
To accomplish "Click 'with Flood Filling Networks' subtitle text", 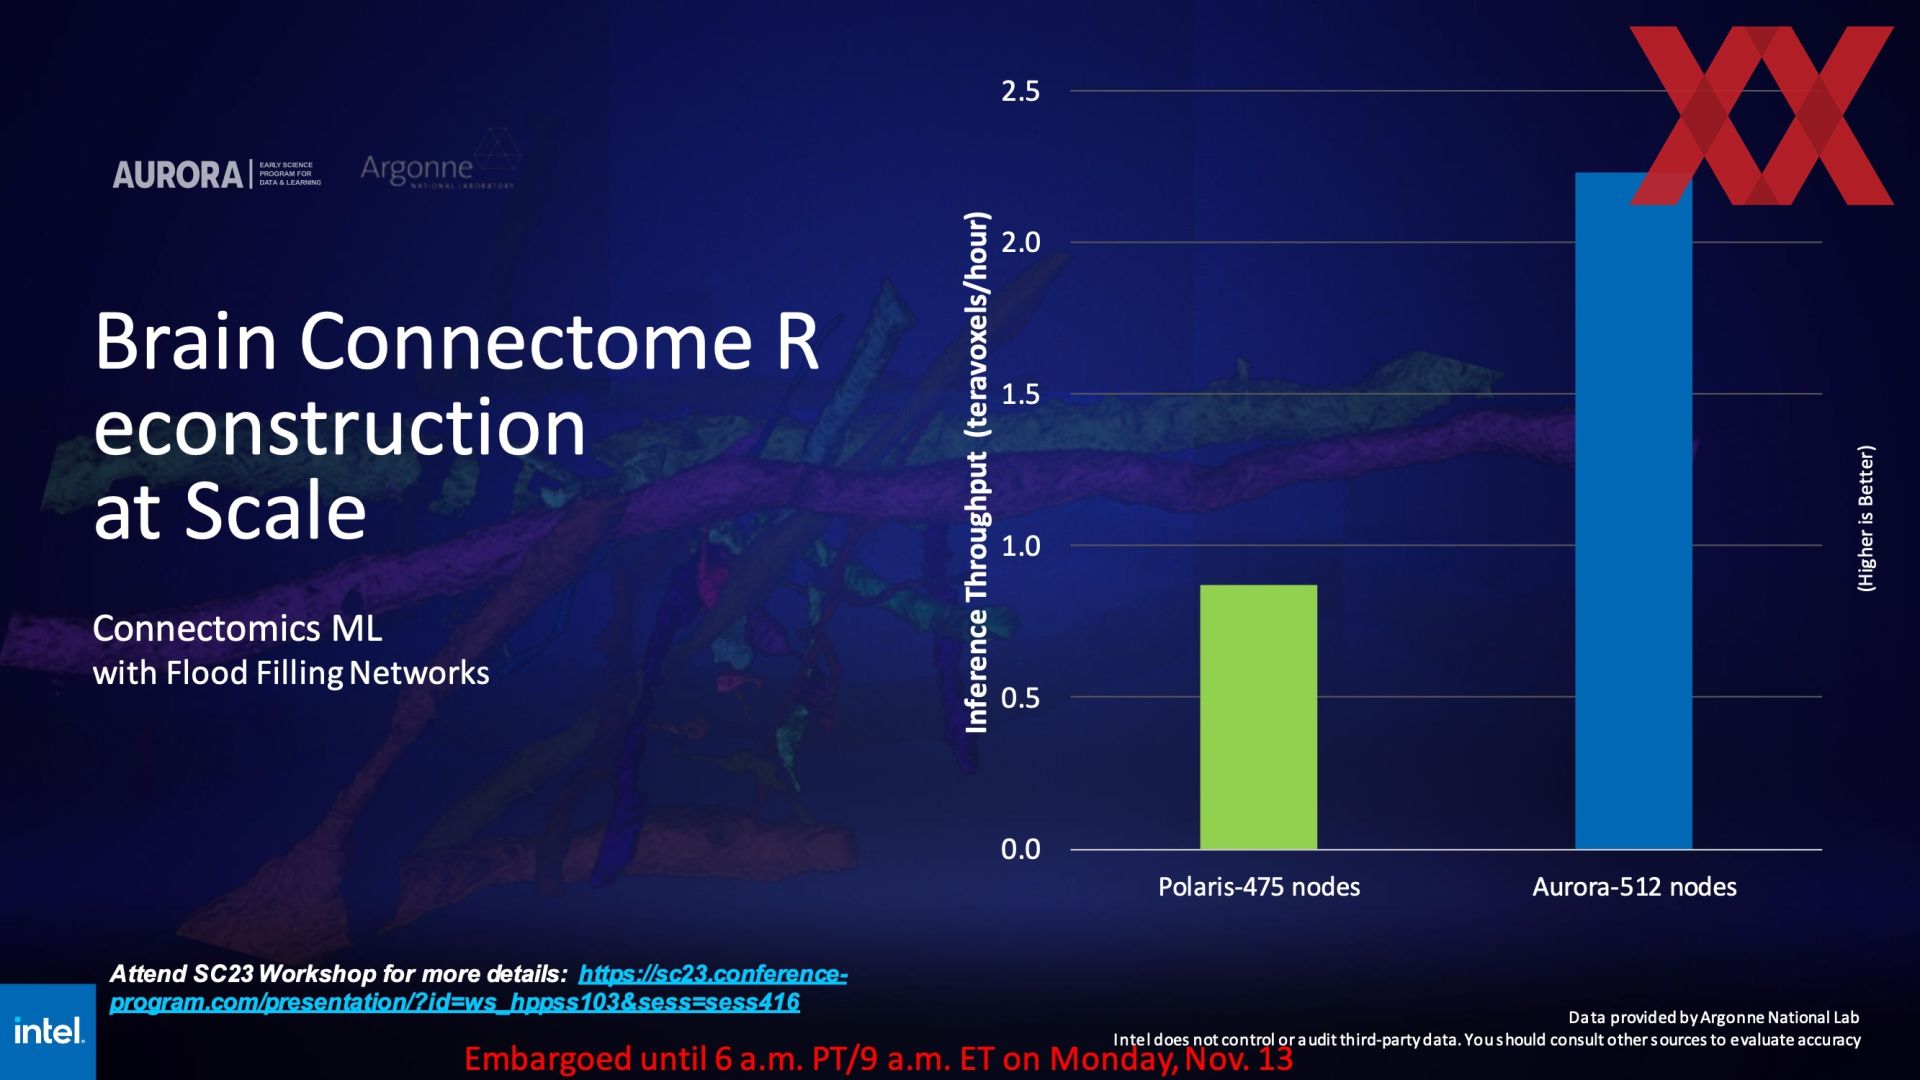I will point(291,673).
